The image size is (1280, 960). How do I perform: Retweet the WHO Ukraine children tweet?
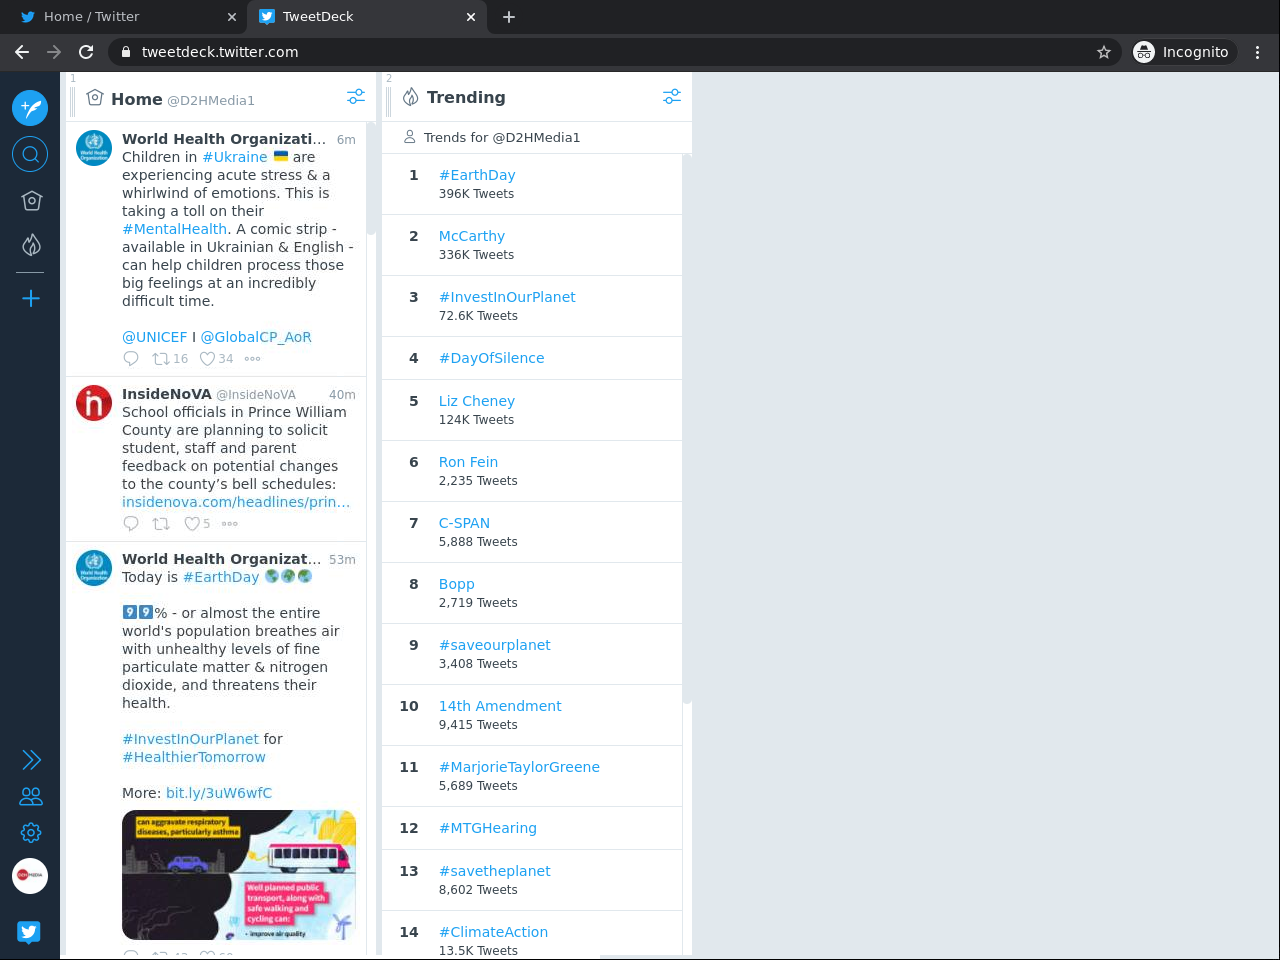tap(161, 359)
